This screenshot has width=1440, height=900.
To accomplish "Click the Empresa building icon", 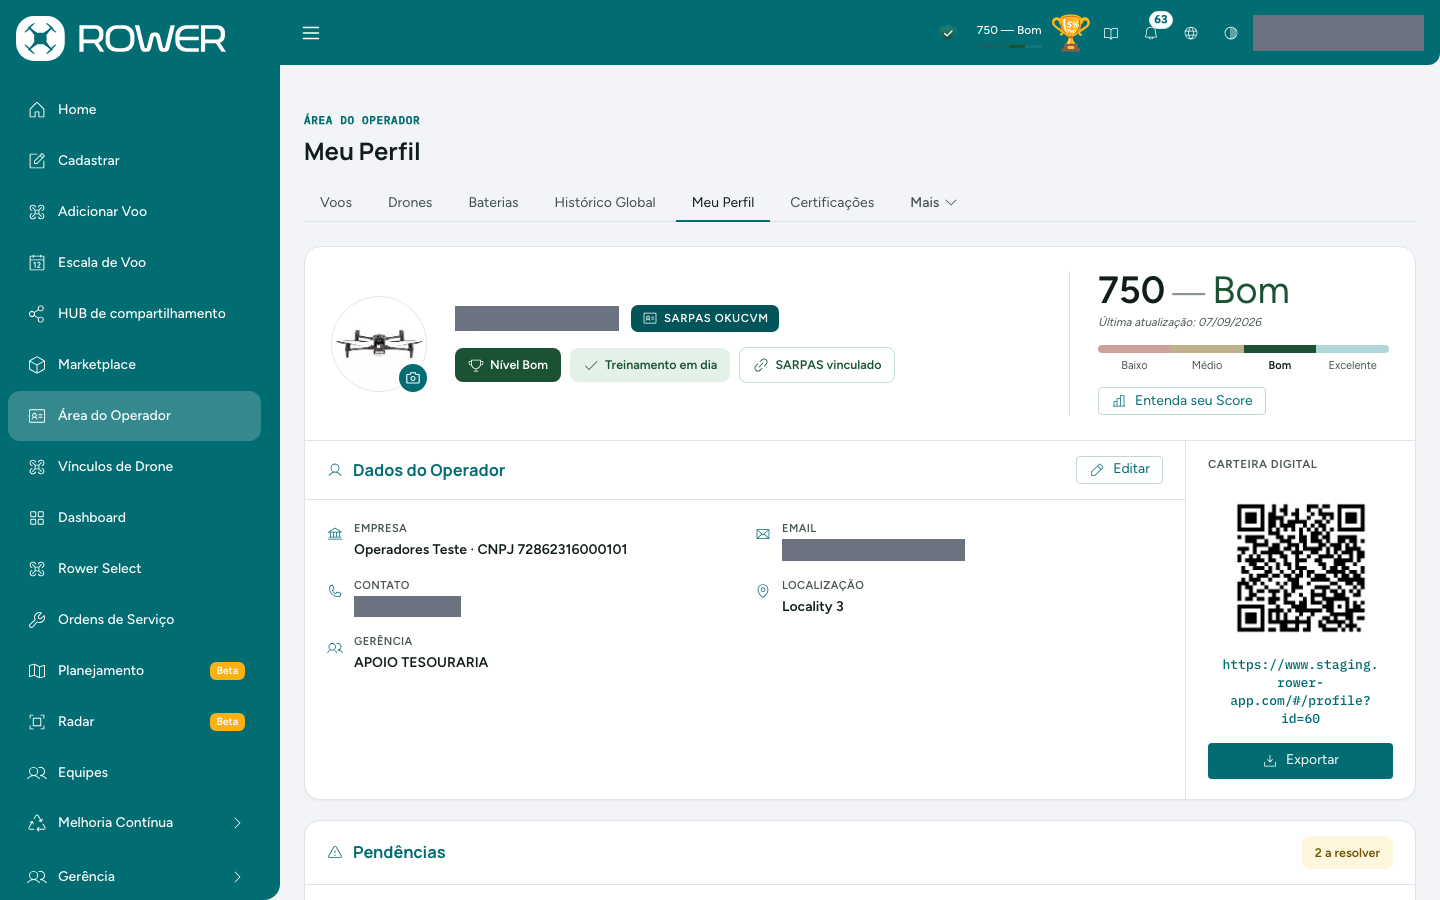I will click(335, 534).
